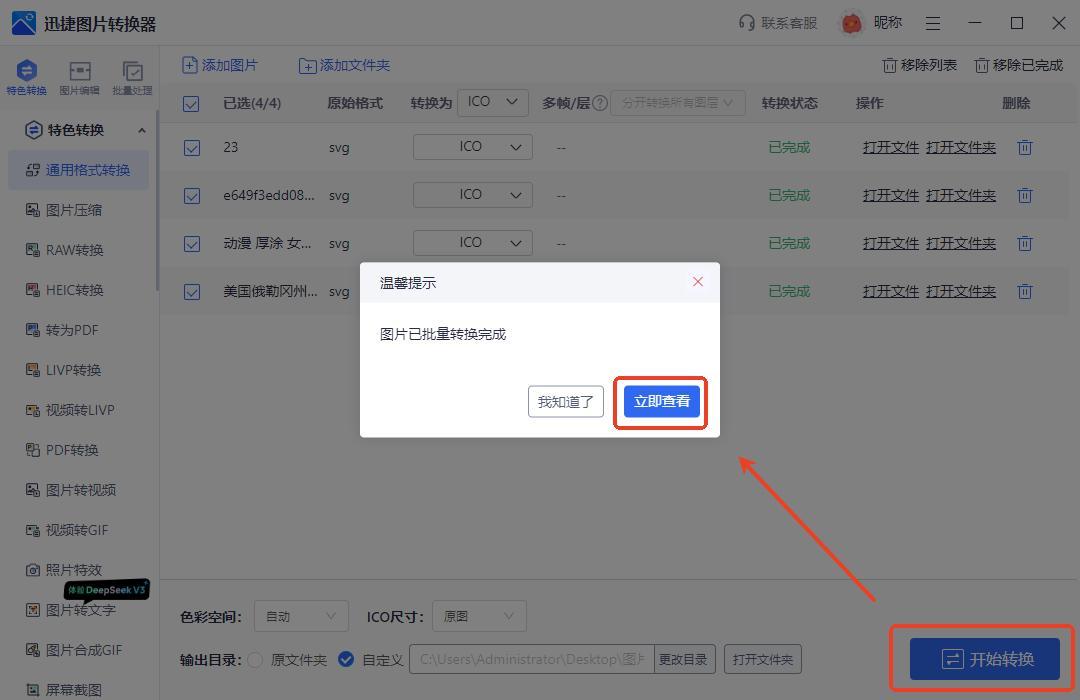Screen dimensions: 1080x700
Task: Open the 图片编辑 tool icon
Action: (79, 72)
